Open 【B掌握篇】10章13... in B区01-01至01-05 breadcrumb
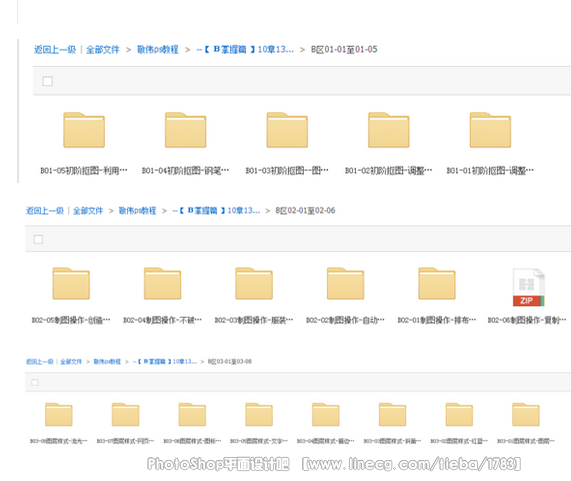 coord(245,50)
